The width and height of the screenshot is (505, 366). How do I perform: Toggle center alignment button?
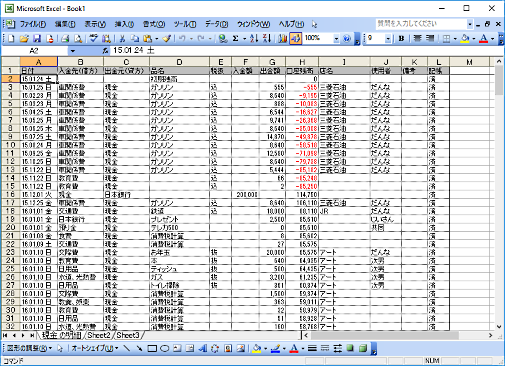click(417, 39)
